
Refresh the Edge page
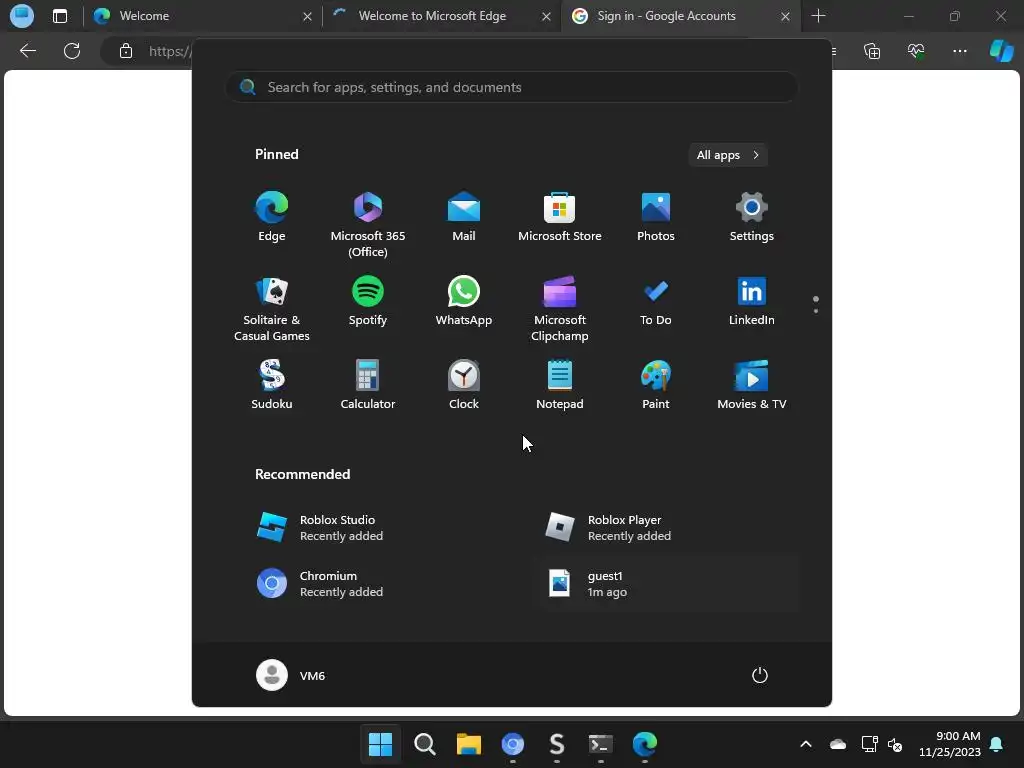coord(72,51)
